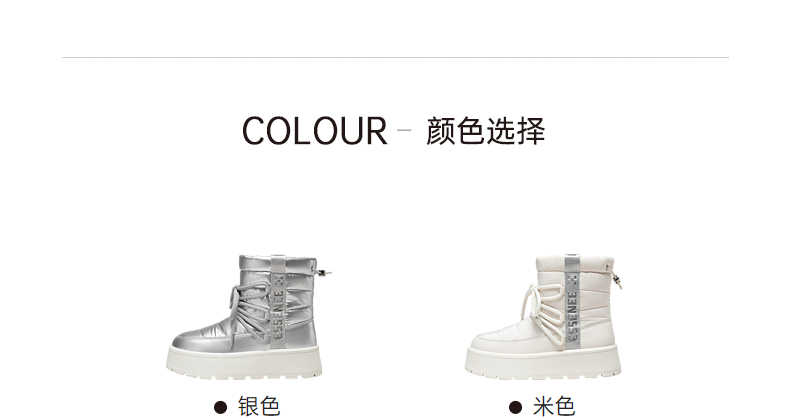Click the quilted toe of the beige boot

pyautogui.click(x=496, y=338)
